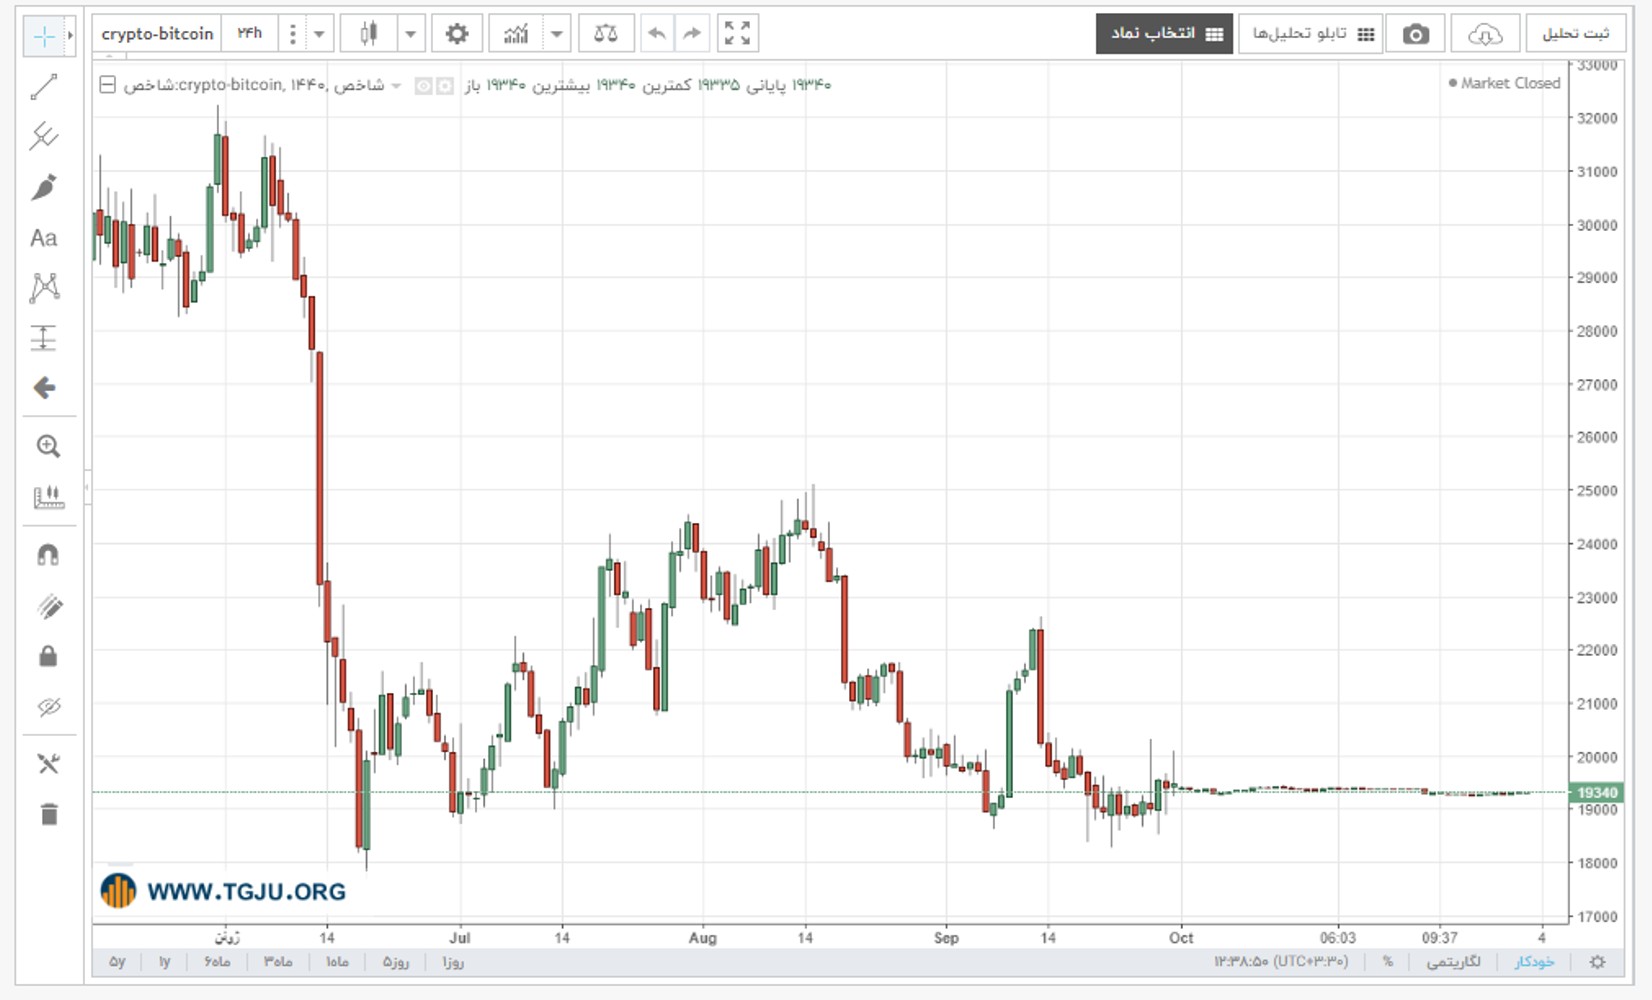The image size is (1652, 1000).
Task: Activate the zoom-in magnifier tool
Action: tap(47, 446)
